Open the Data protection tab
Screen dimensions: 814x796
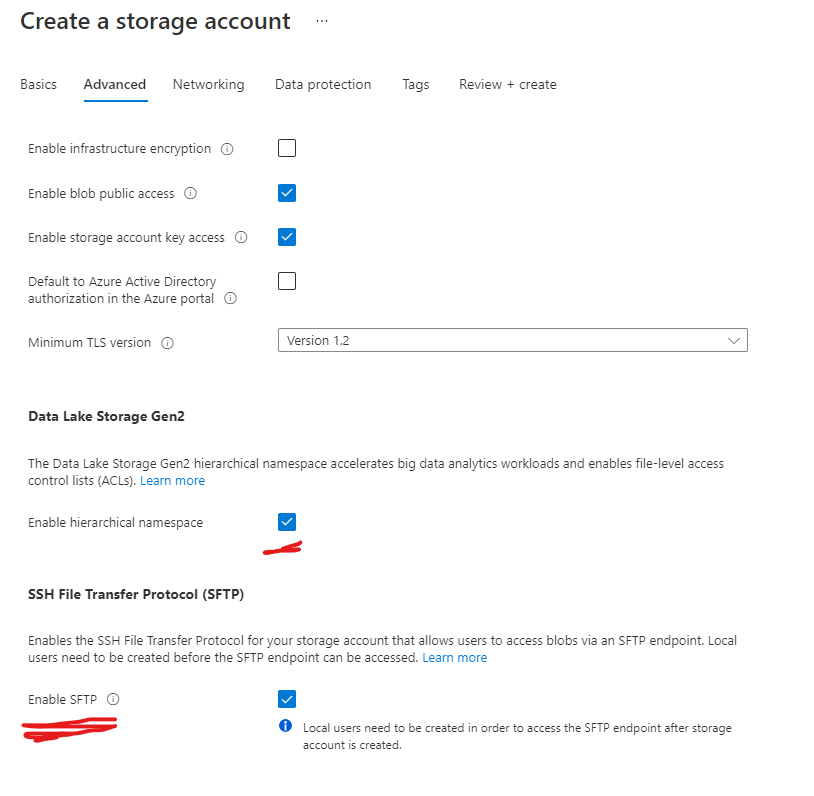(323, 84)
